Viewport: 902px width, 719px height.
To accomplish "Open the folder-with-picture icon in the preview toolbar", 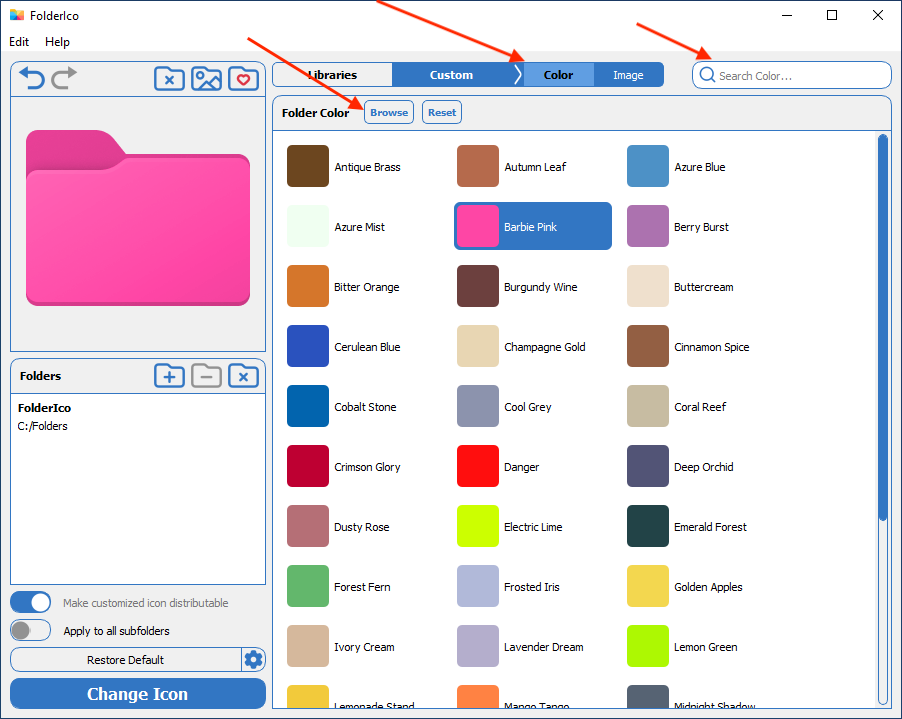I will 206,78.
